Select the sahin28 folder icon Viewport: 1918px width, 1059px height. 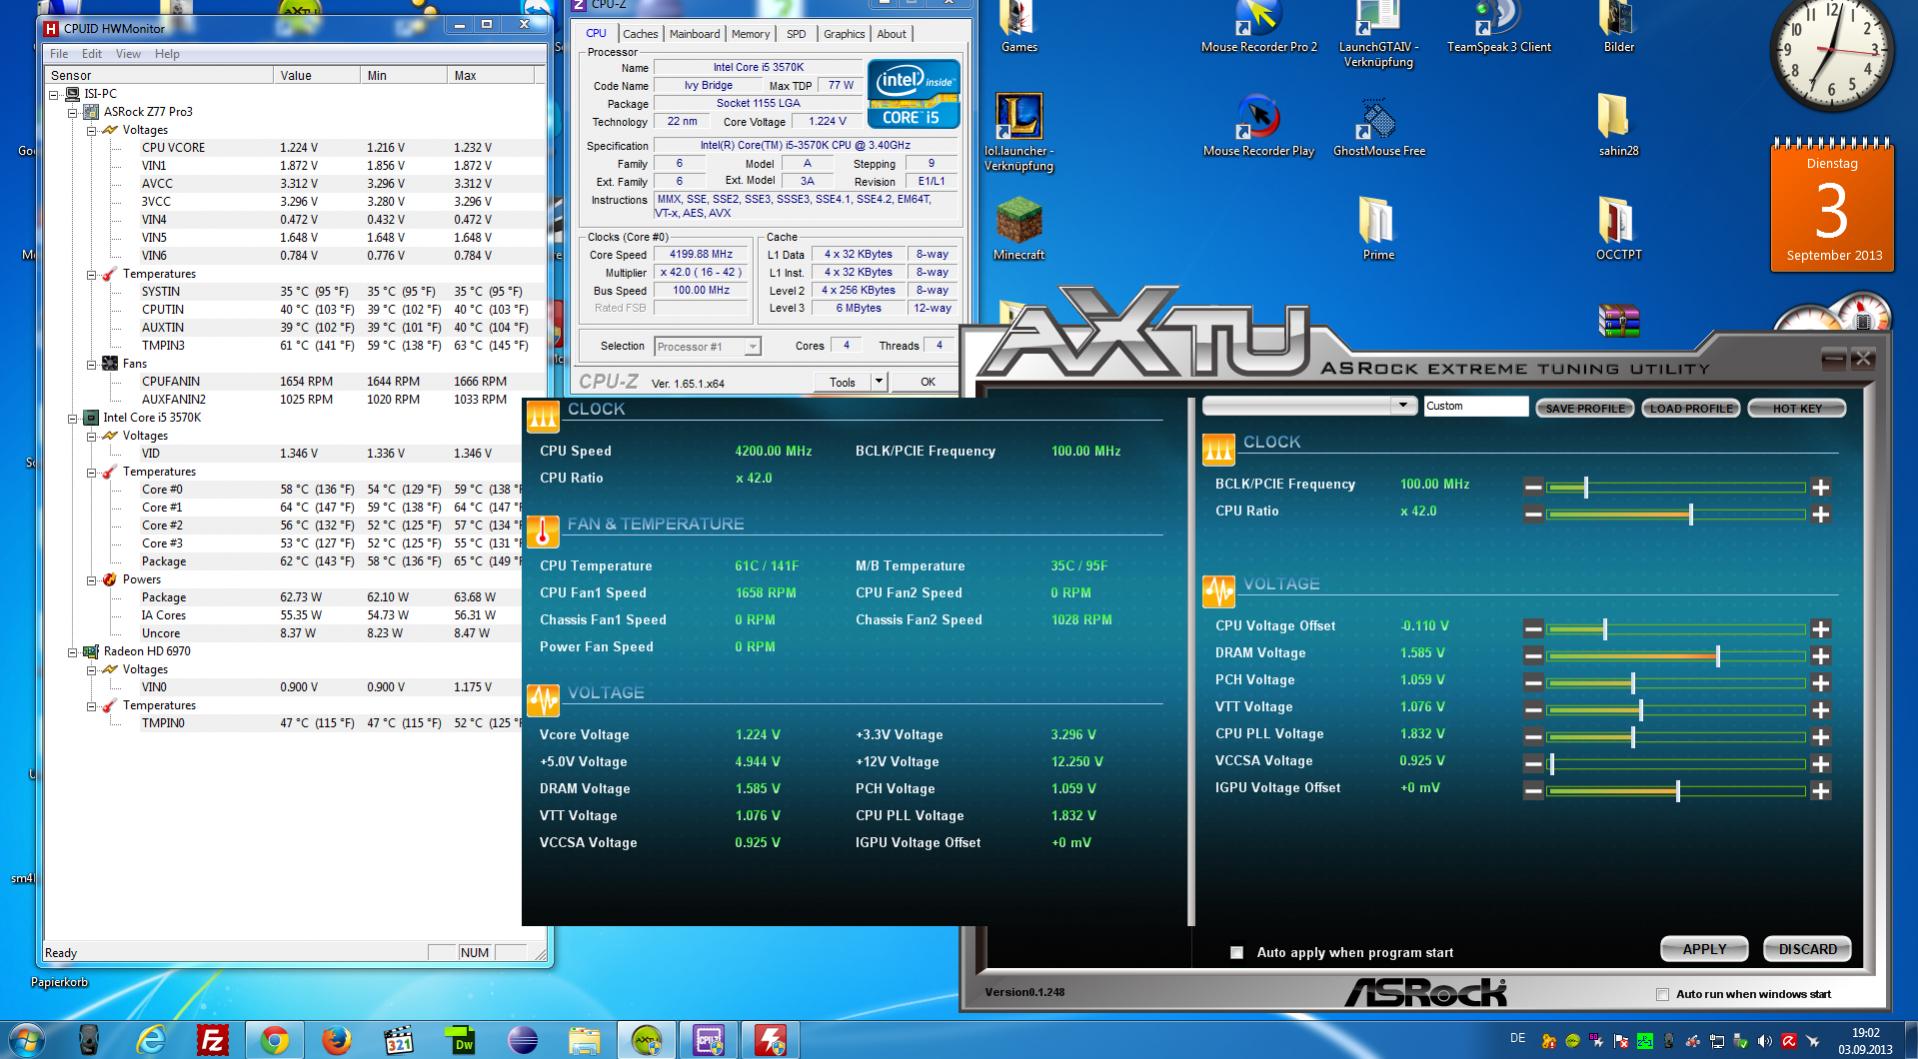click(1618, 126)
